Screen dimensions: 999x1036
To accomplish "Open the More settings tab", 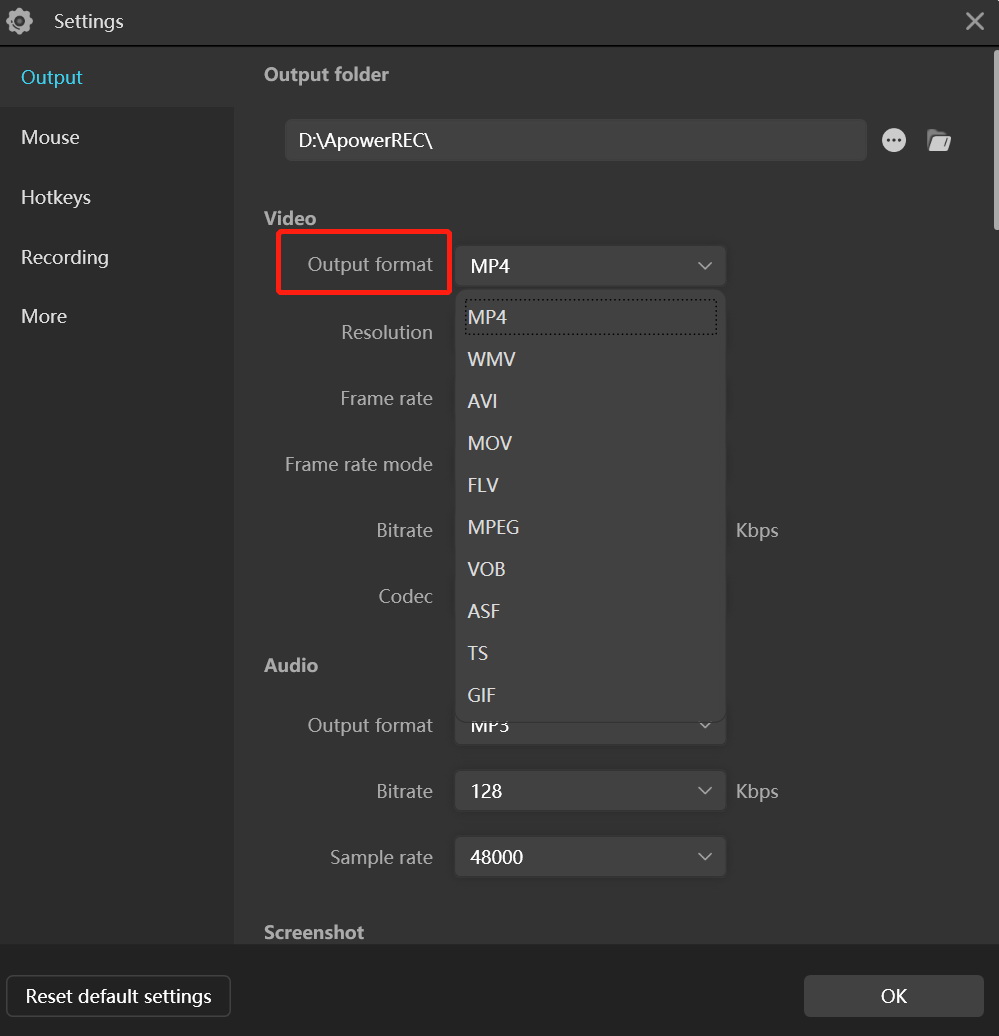I will click(x=44, y=316).
